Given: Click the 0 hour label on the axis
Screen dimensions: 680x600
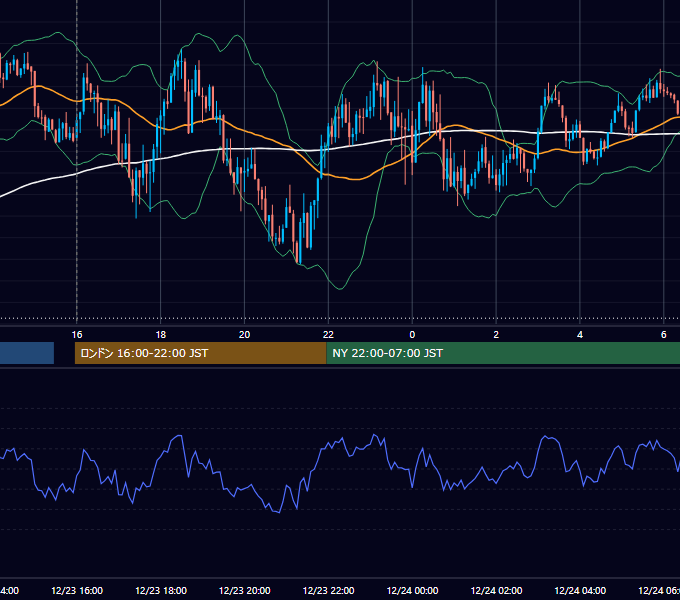Looking at the screenshot, I should (412, 335).
